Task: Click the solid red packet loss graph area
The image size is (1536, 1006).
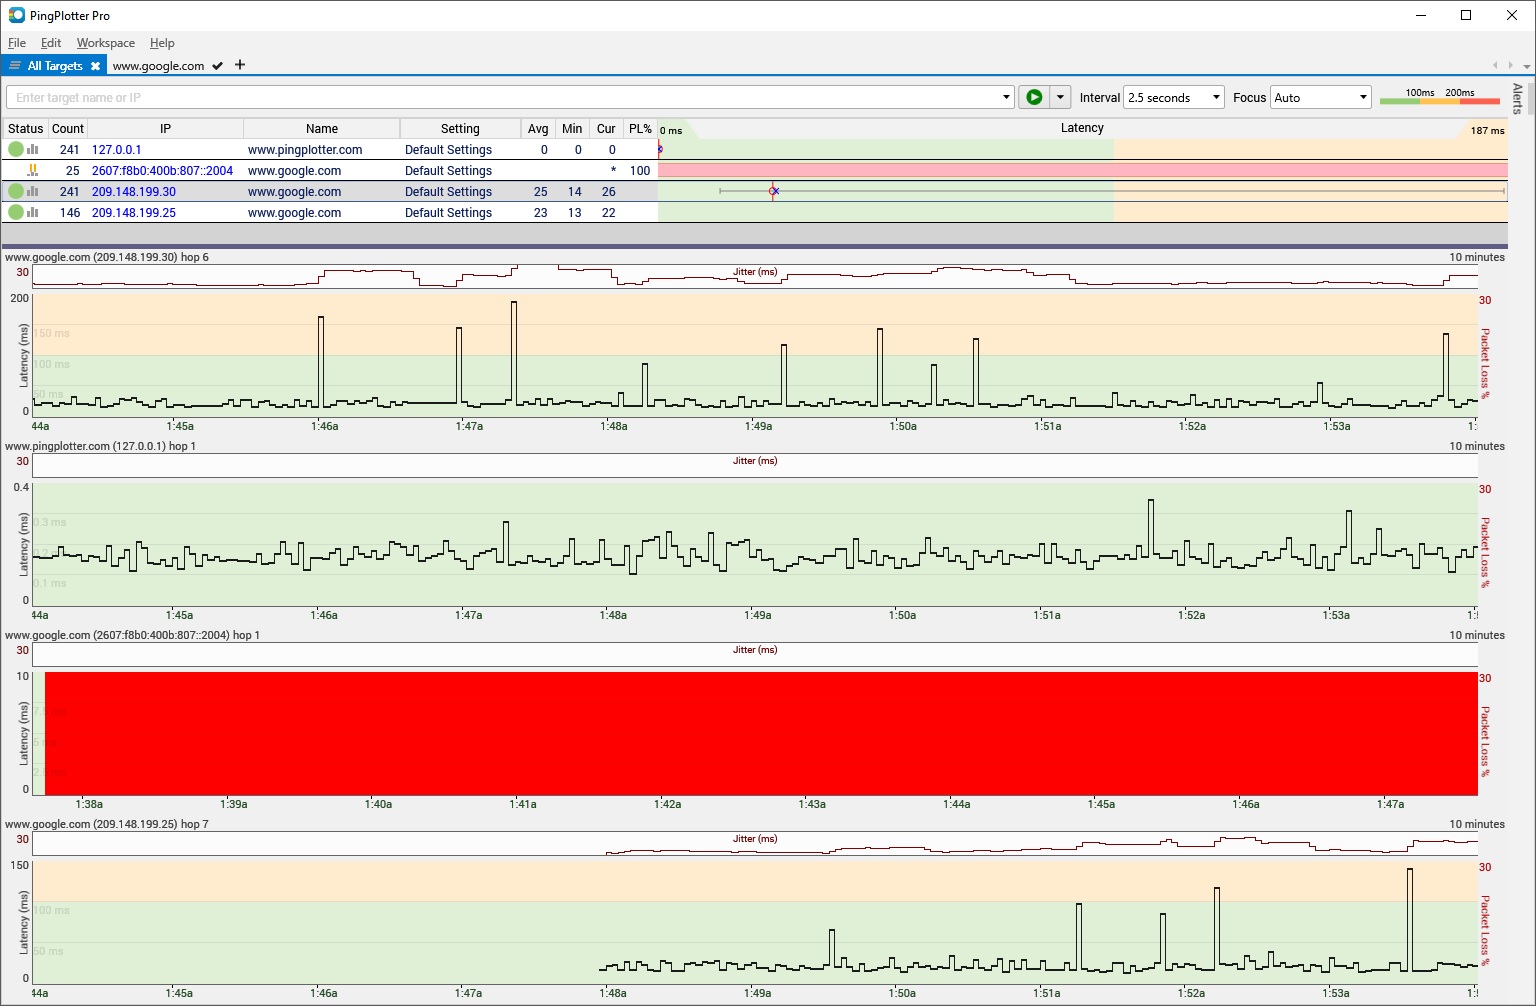Action: [761, 733]
